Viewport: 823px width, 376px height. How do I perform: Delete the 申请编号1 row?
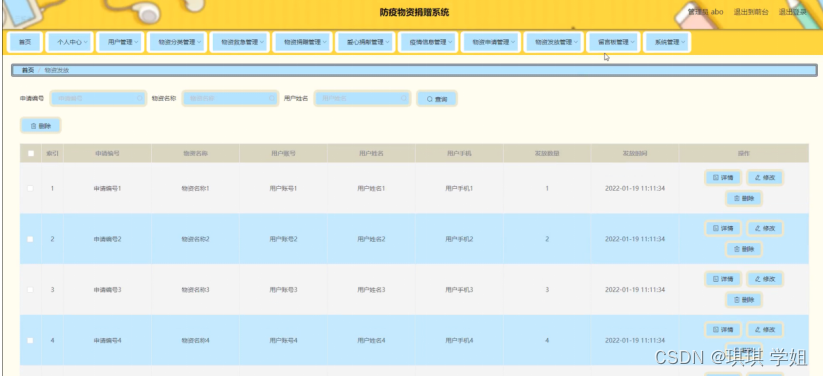tap(744, 199)
